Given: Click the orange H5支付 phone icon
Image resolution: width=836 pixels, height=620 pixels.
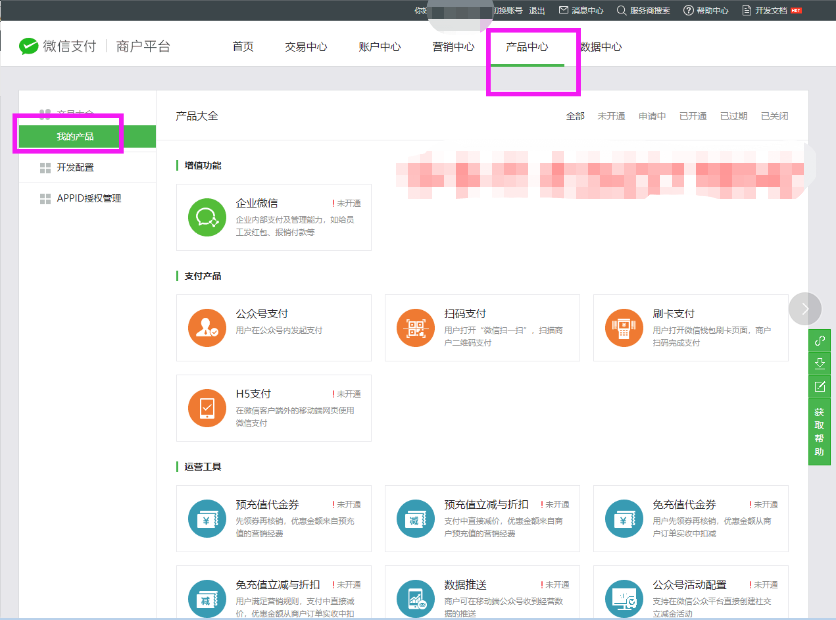Looking at the screenshot, I should (207, 408).
